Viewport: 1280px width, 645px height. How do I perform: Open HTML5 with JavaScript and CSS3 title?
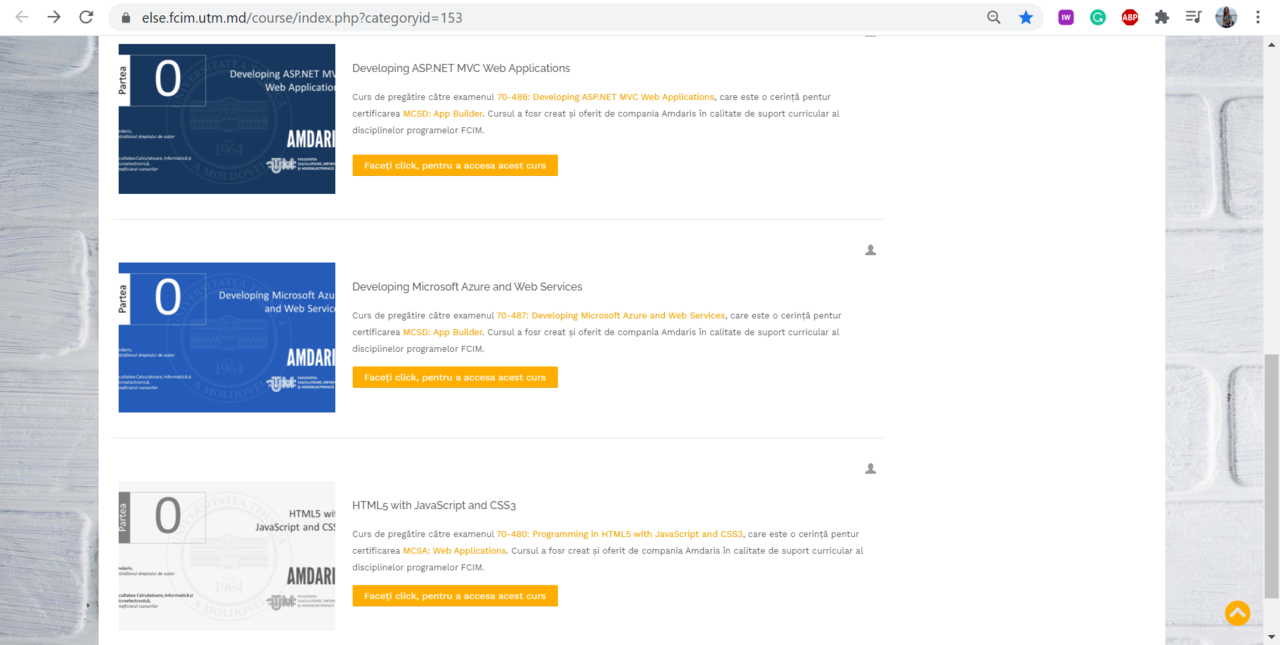pos(434,505)
